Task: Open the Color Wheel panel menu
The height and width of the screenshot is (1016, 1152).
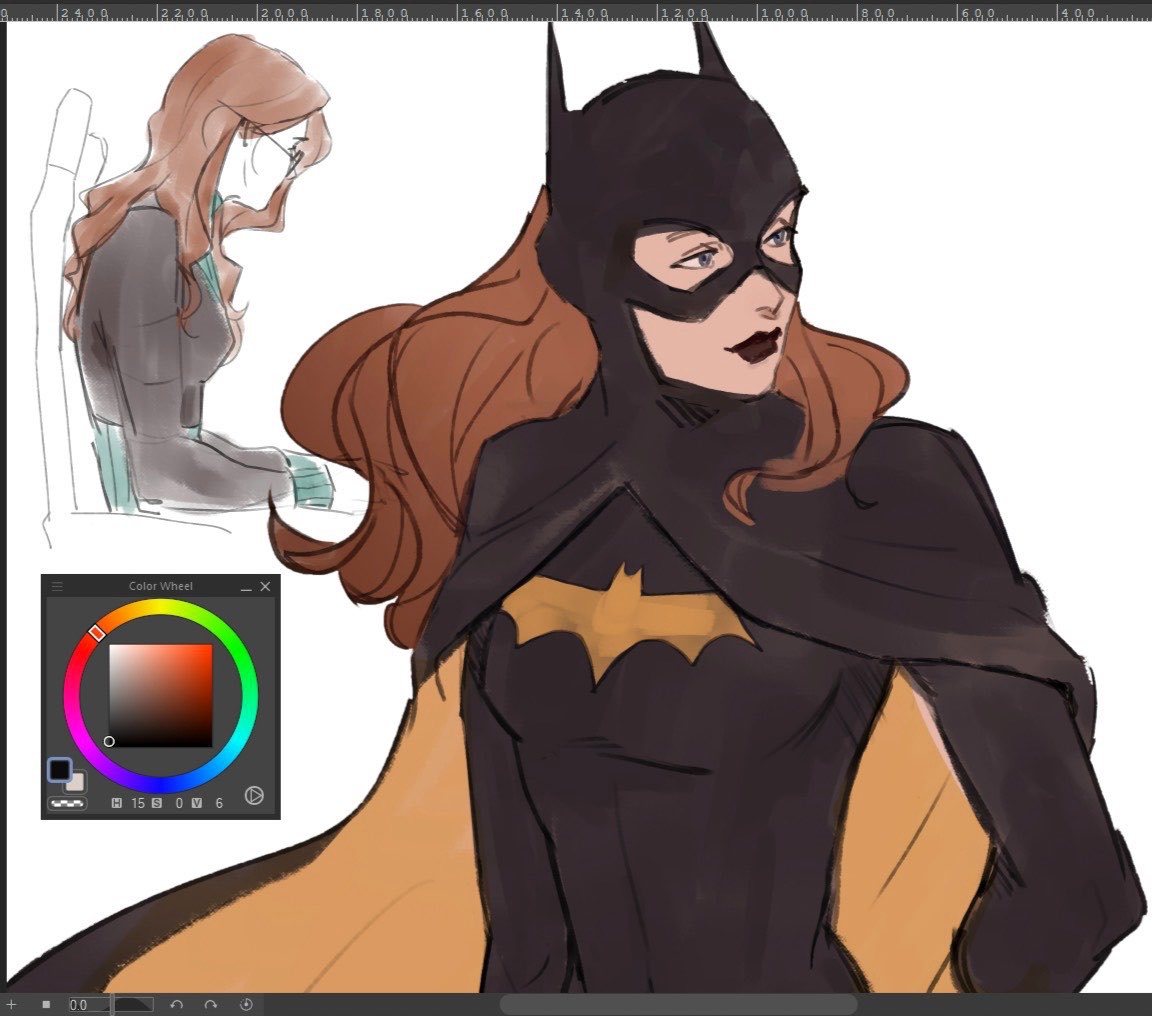Action: [57, 586]
